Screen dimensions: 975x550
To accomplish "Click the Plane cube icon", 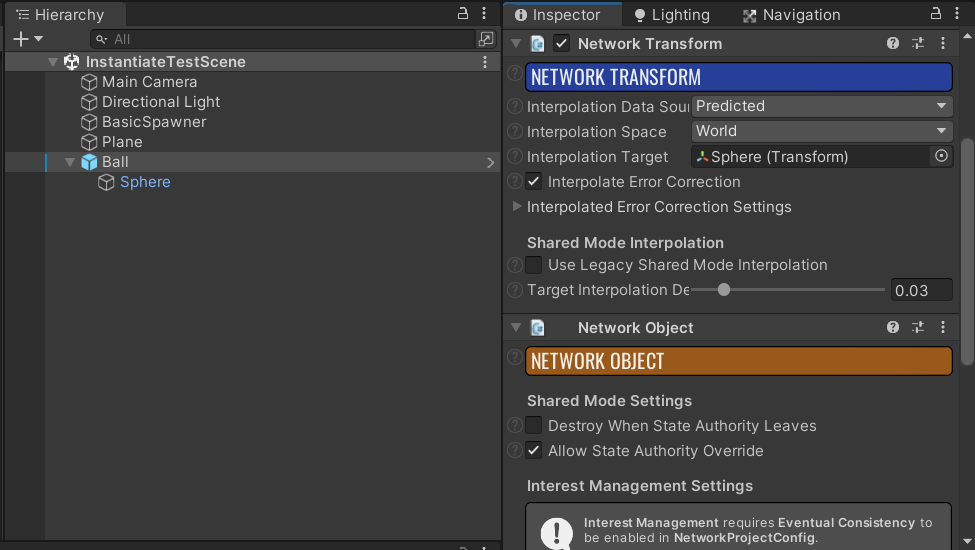I will (90, 142).
